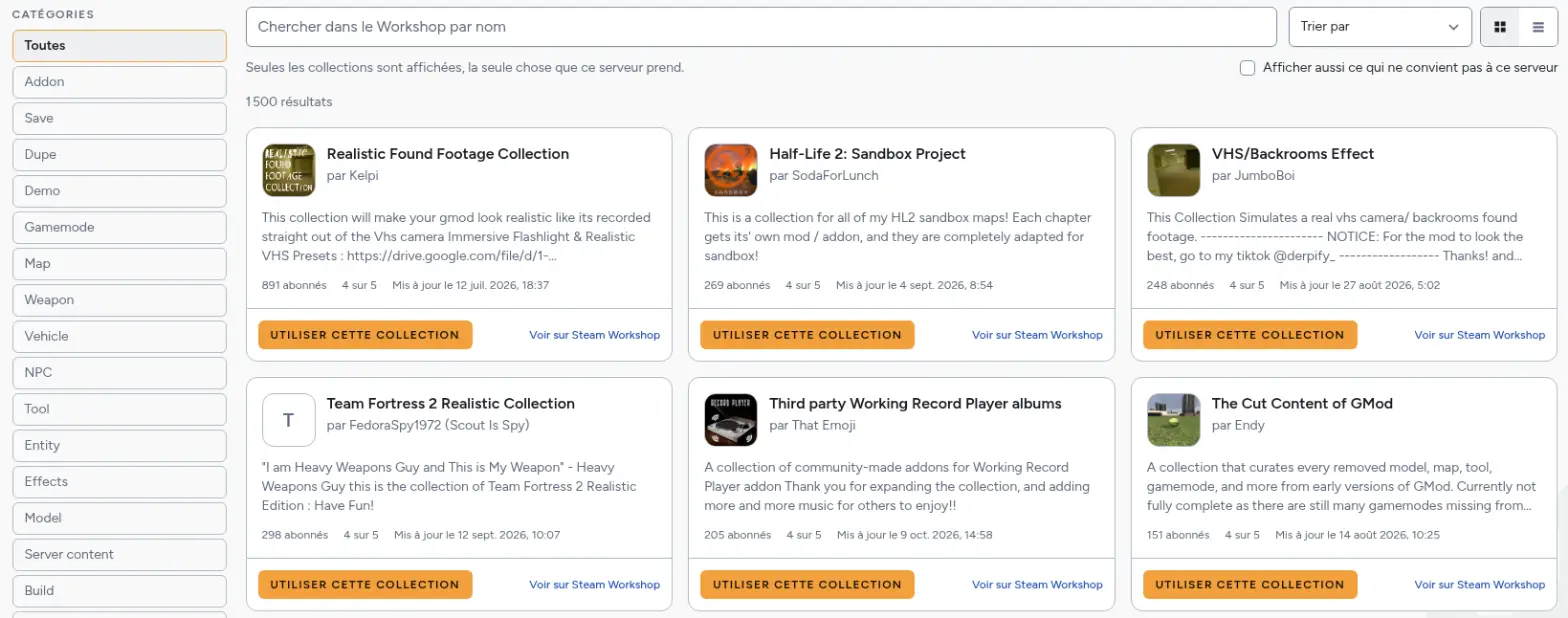1568x618 pixels.
Task: Use the Realistic Found Footage Collection
Action: (365, 335)
